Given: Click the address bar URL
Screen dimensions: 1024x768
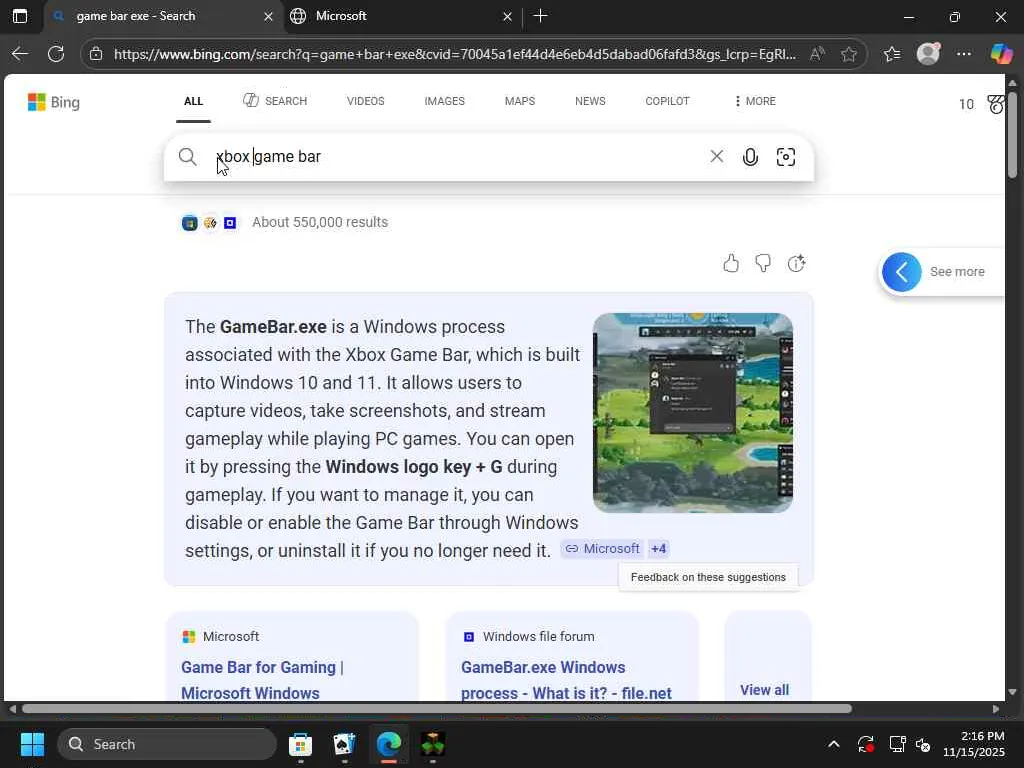Looking at the screenshot, I should click(455, 54).
